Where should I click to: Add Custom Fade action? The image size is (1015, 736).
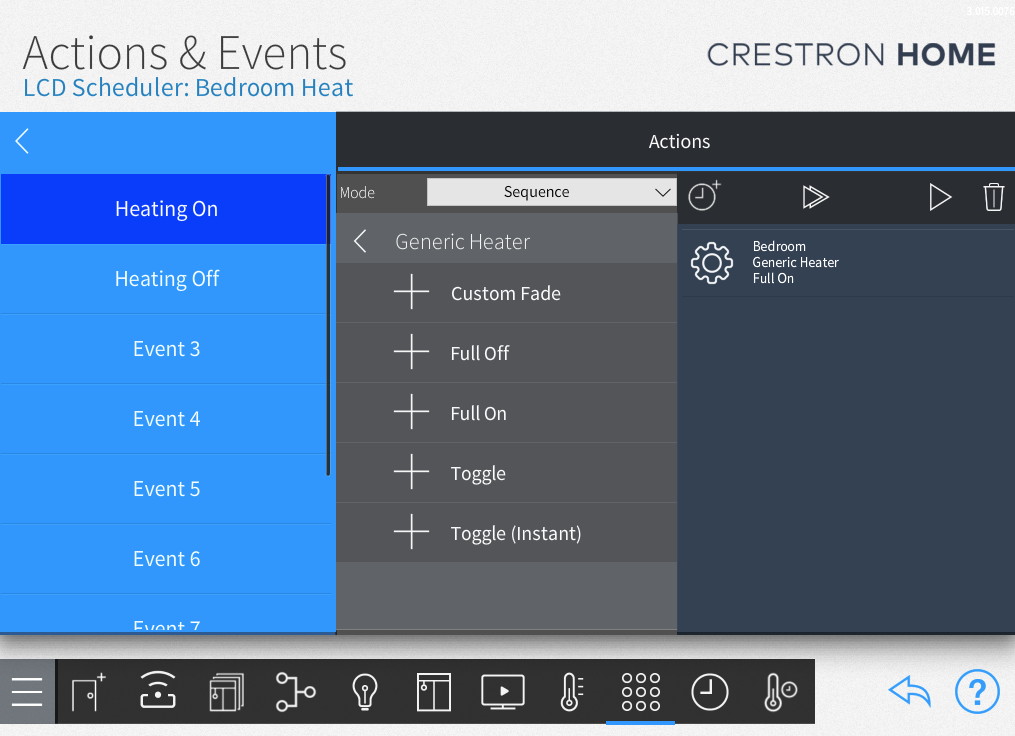(507, 293)
